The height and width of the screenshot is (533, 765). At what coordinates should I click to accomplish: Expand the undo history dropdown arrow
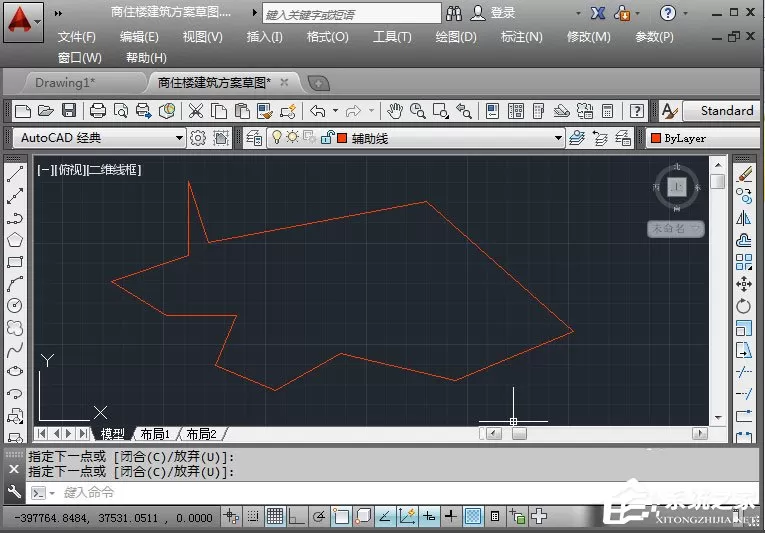pyautogui.click(x=335, y=111)
